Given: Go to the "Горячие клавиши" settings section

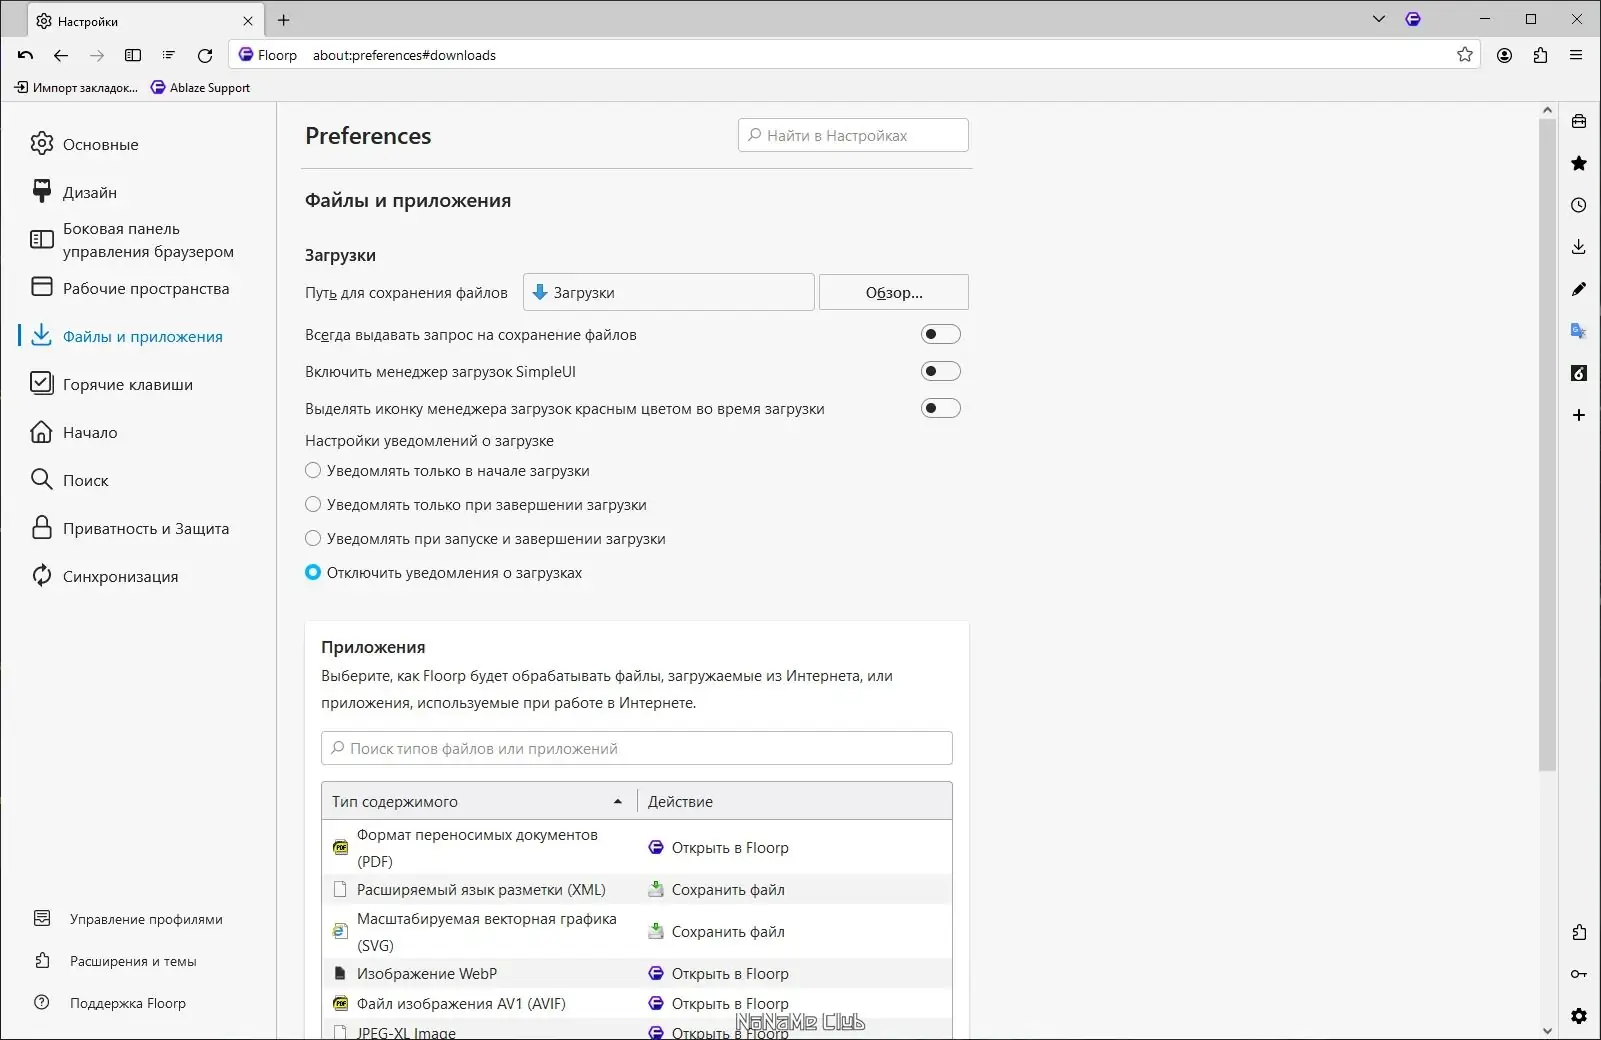Looking at the screenshot, I should [127, 384].
